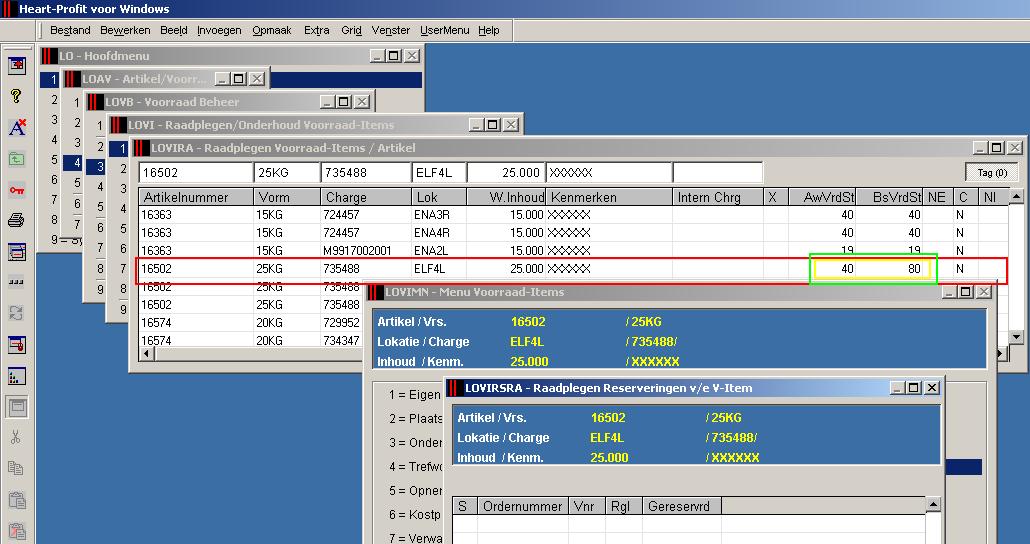Click the Vnr column header
This screenshot has width=1030, height=544.
(x=587, y=506)
